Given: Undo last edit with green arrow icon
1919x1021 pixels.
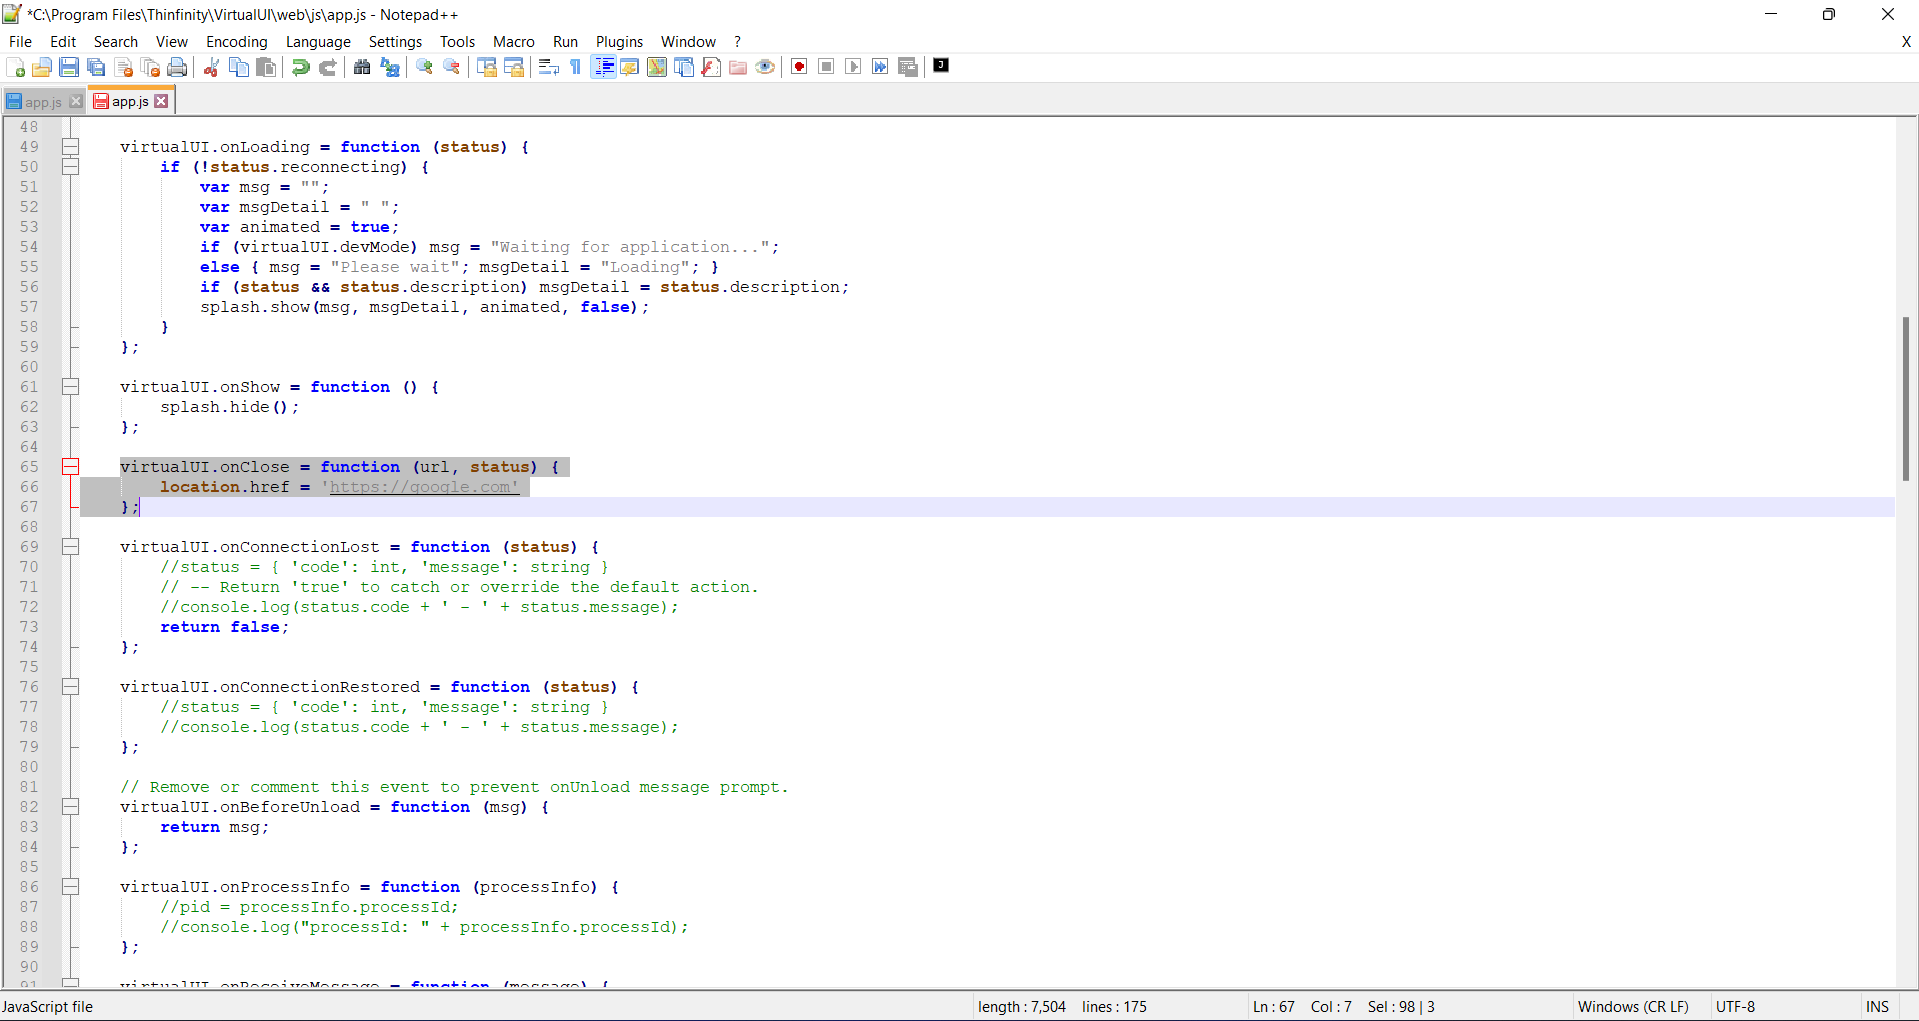Looking at the screenshot, I should click(300, 67).
